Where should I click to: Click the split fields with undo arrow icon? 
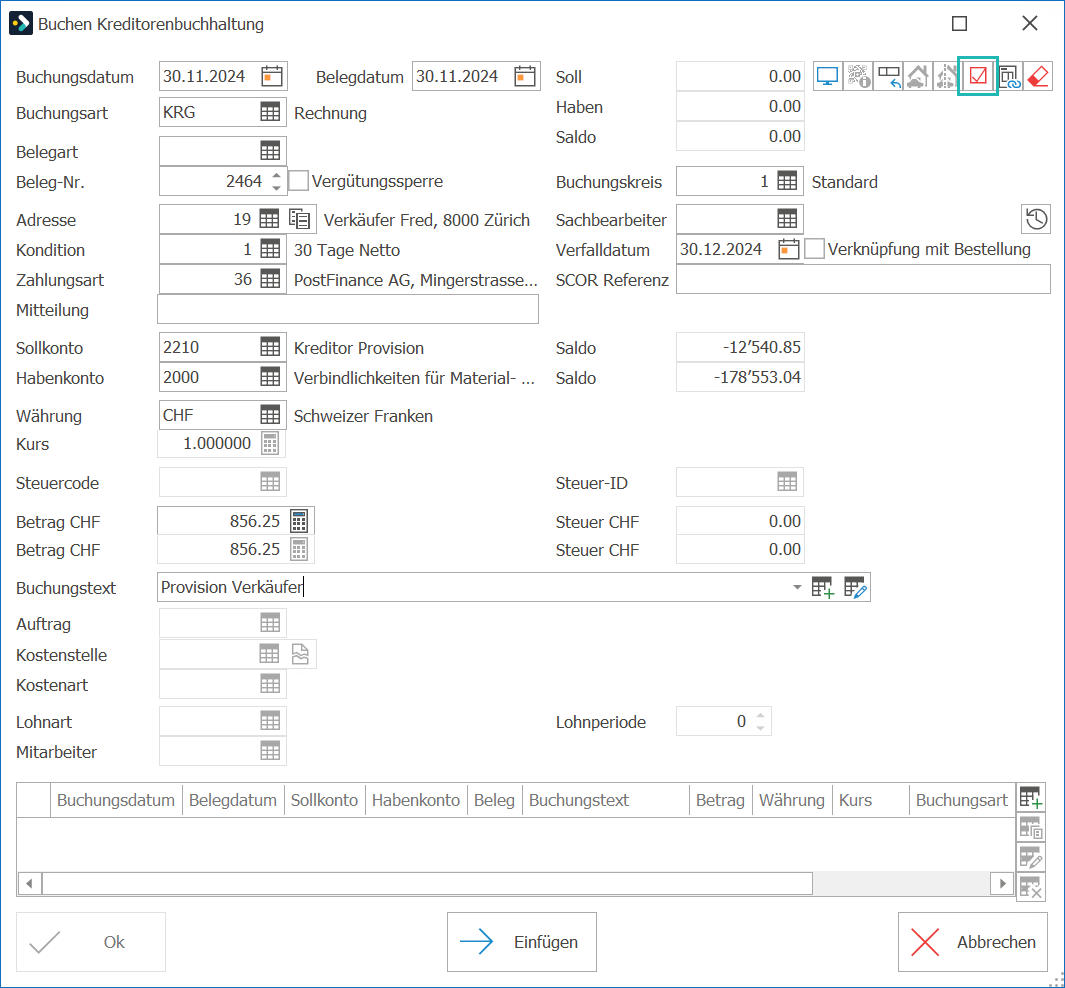tap(888, 76)
